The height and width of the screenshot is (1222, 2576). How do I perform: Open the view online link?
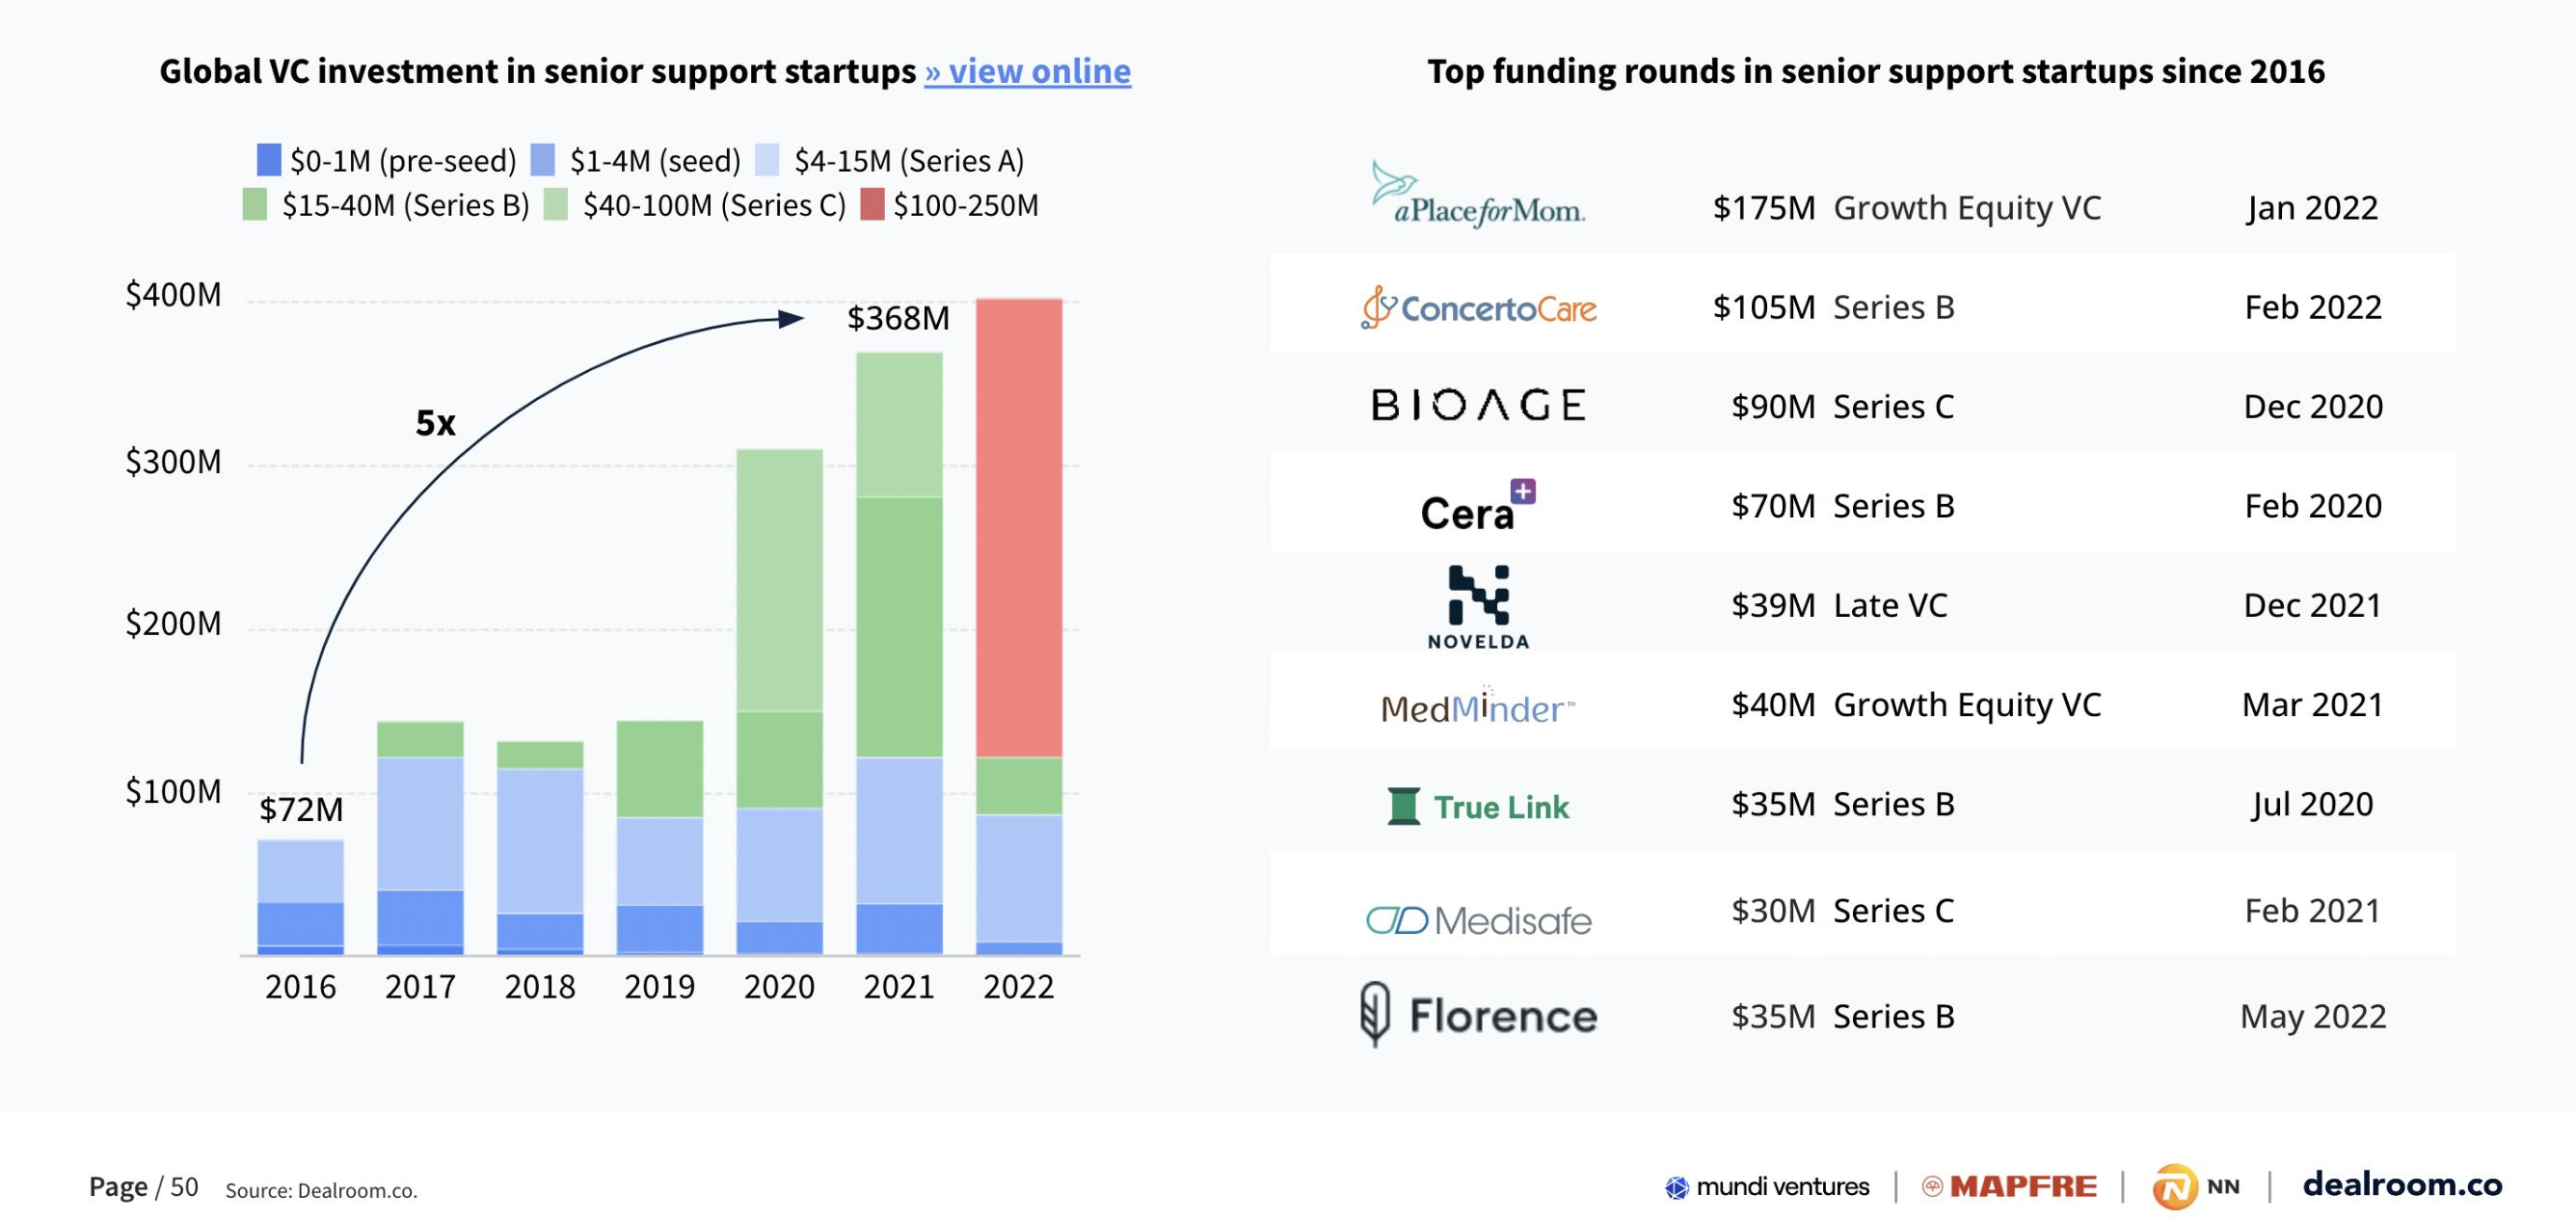click(x=1027, y=72)
